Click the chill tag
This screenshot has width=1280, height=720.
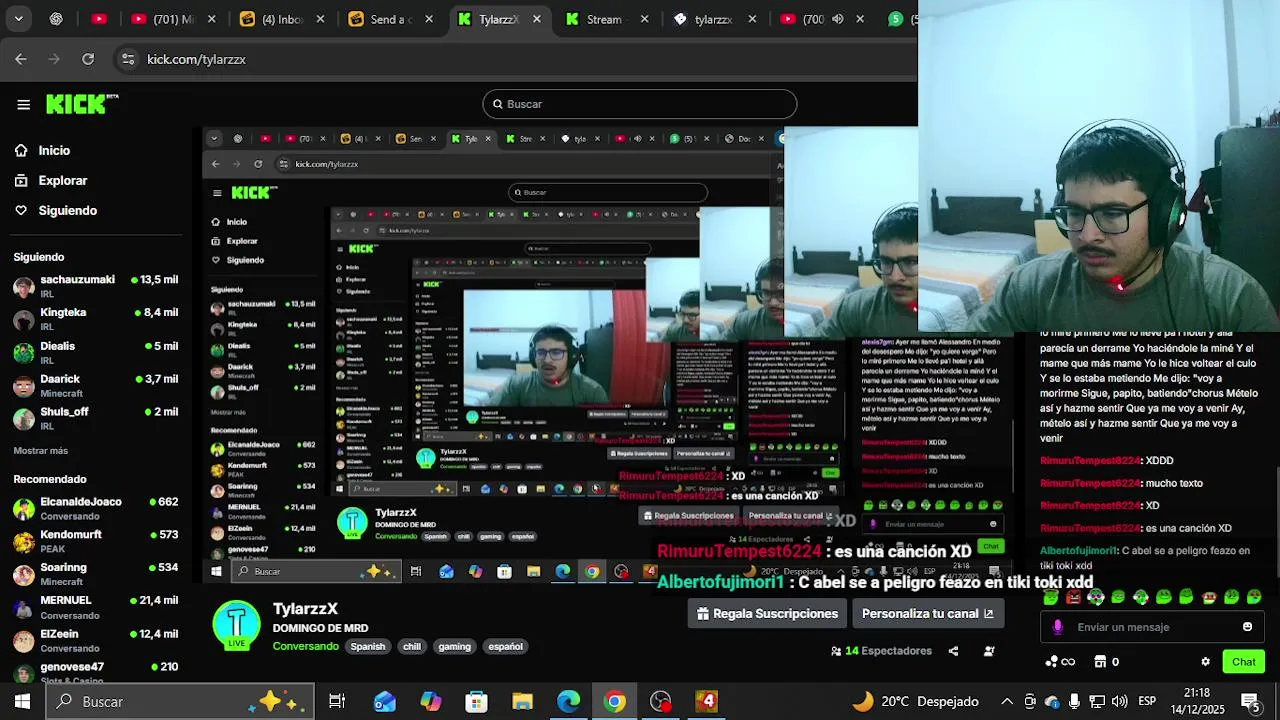[412, 646]
